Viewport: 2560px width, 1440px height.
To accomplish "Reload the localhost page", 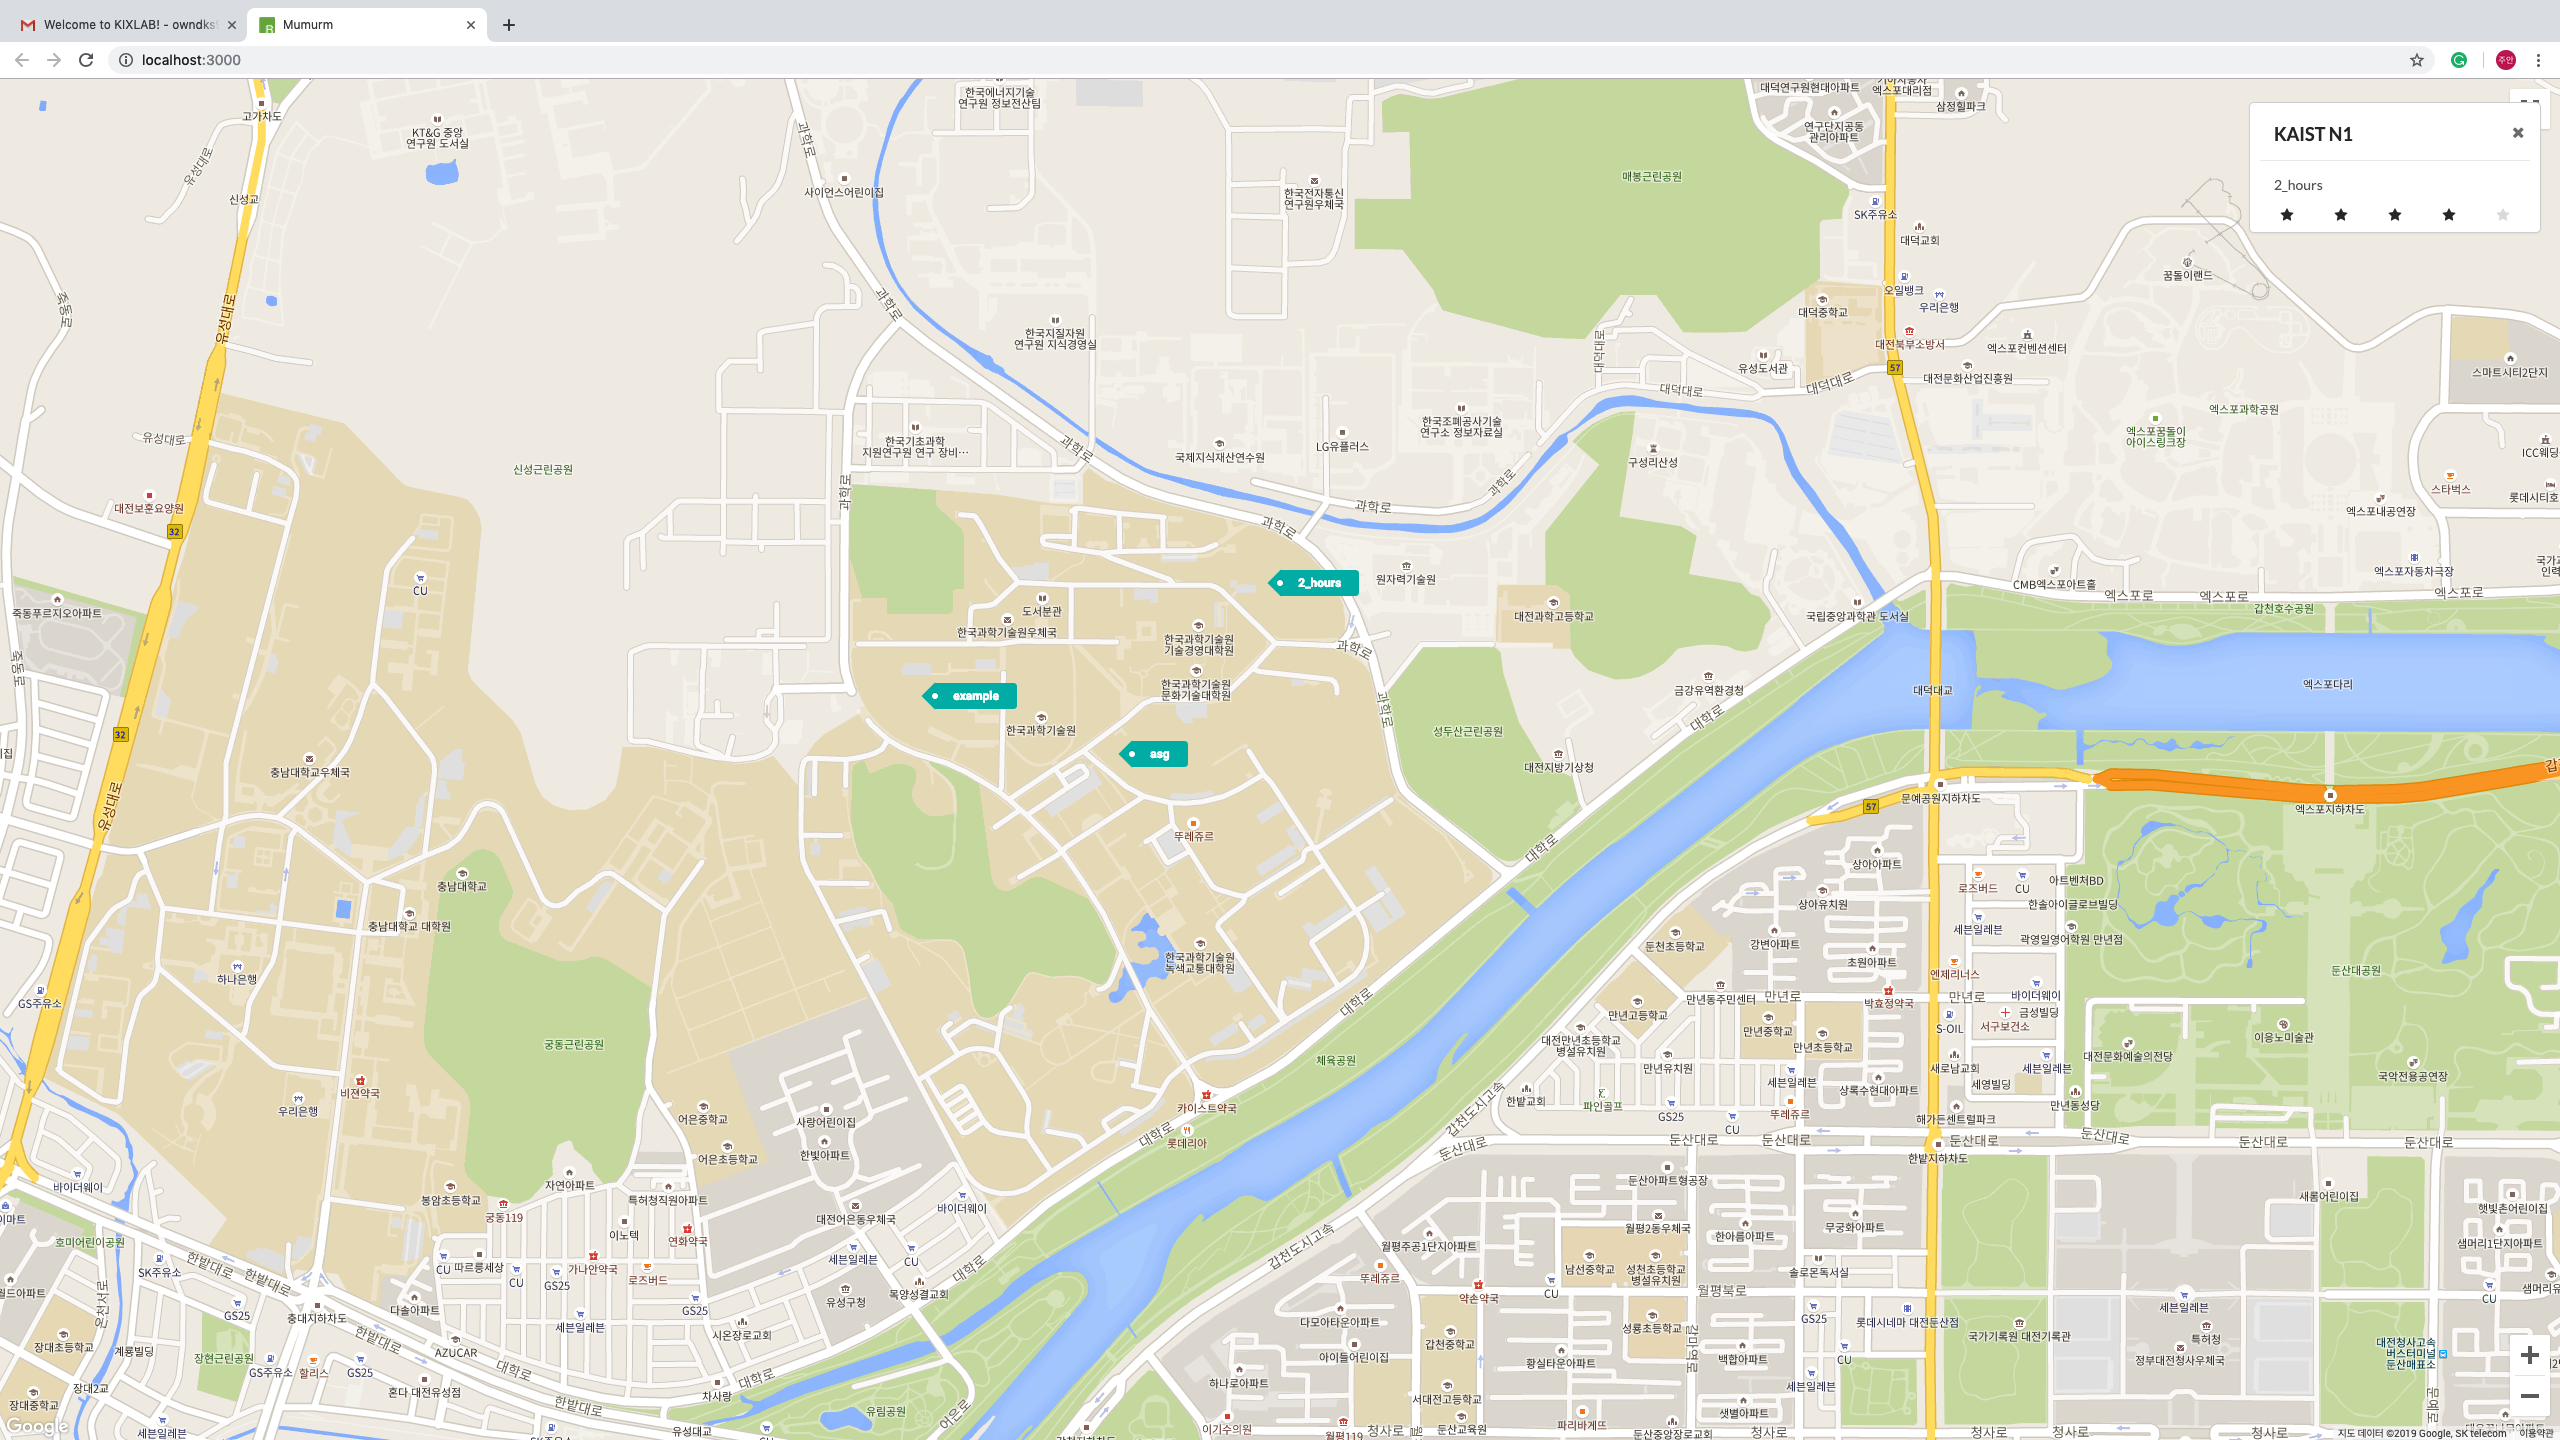I will pos(86,60).
